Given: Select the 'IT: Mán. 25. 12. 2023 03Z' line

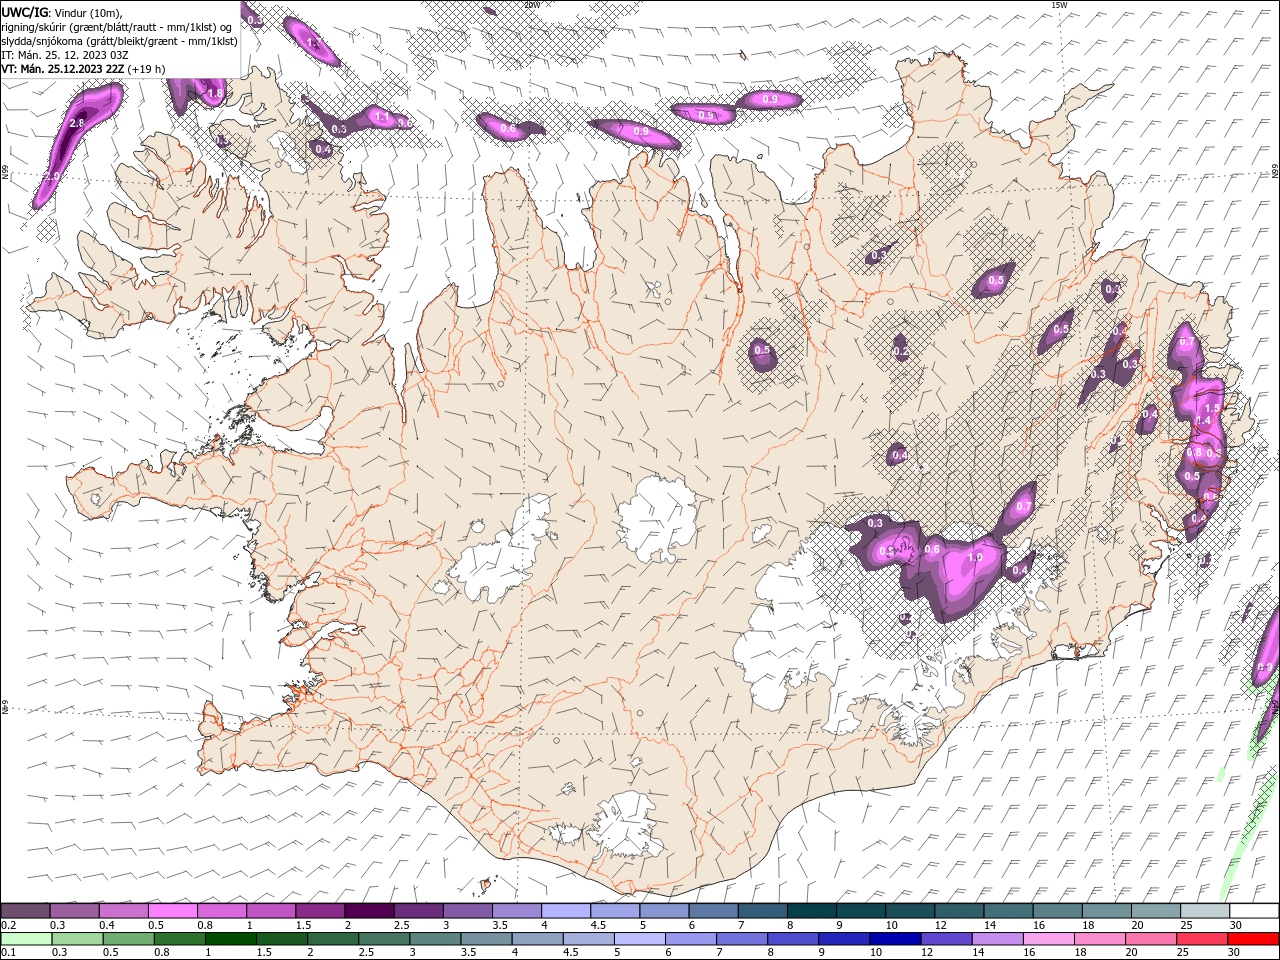Looking at the screenshot, I should [x=65, y=55].
